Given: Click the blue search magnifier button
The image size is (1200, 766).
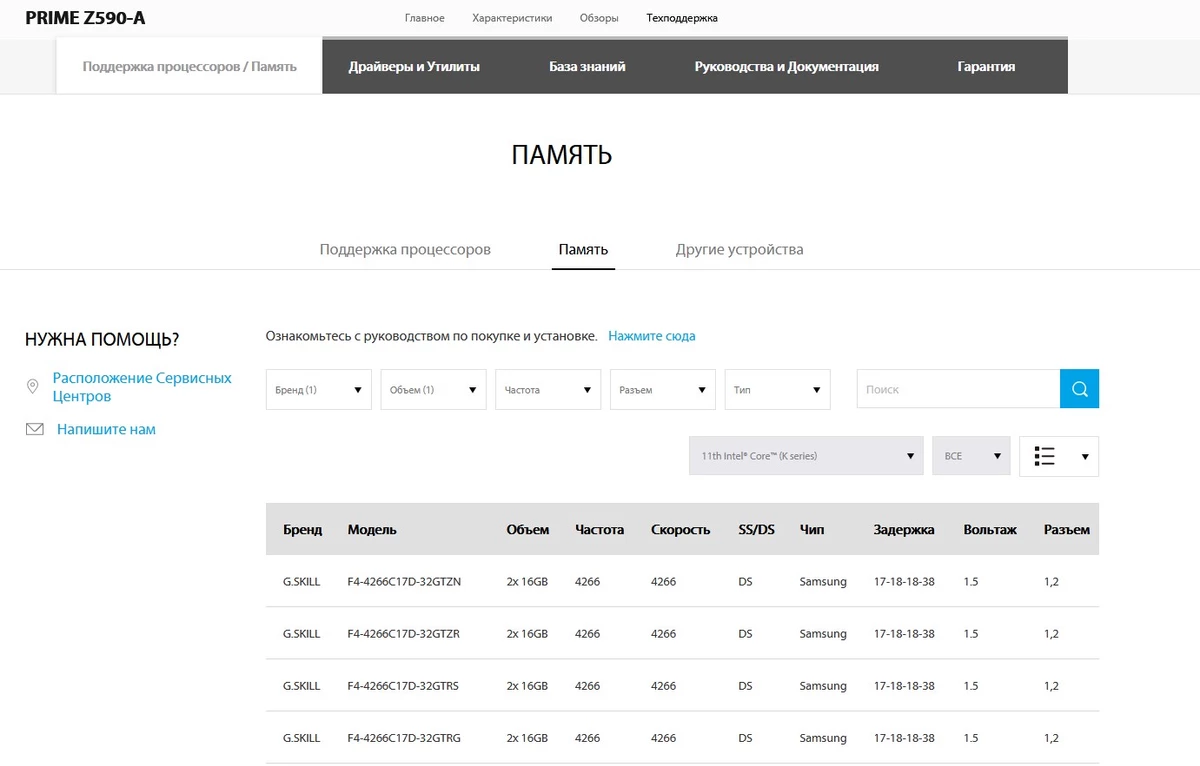Looking at the screenshot, I should point(1079,389).
